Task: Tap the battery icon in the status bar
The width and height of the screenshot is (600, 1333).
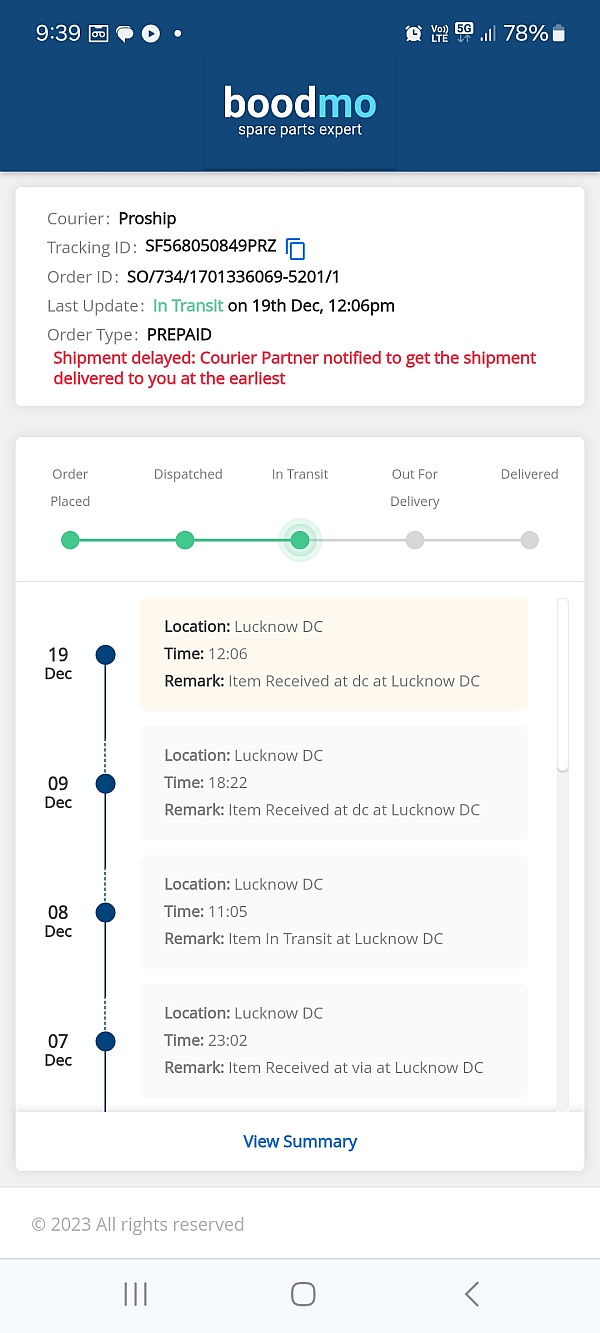Action: (x=559, y=33)
